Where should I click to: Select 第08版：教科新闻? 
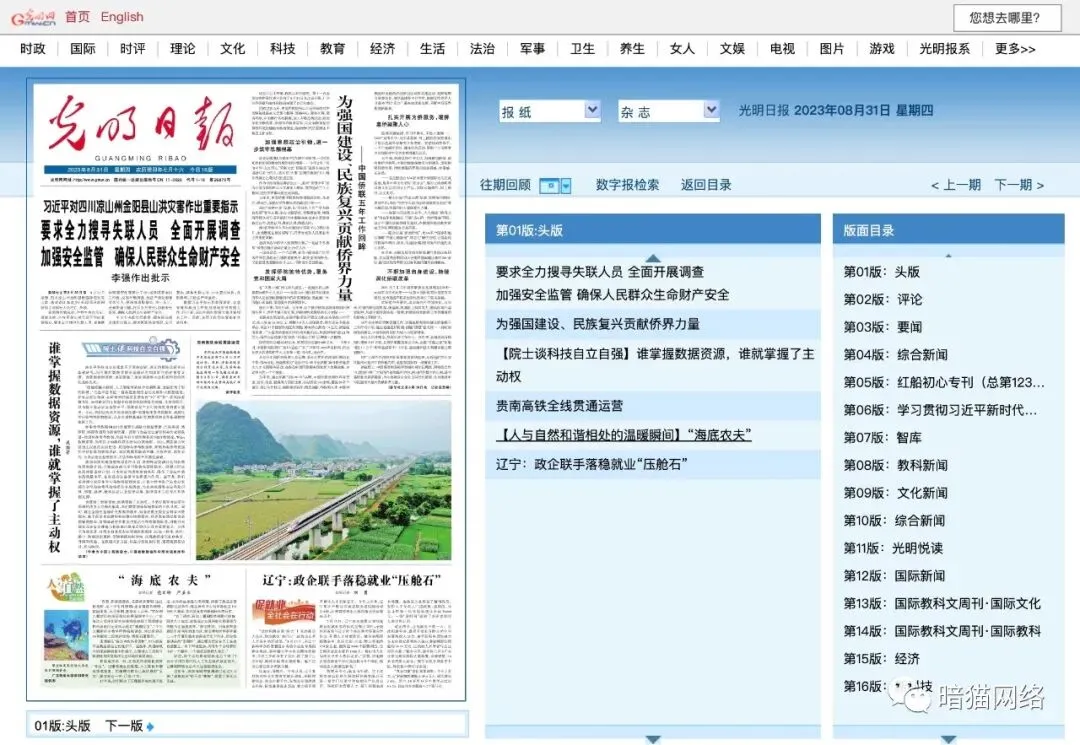coord(895,465)
